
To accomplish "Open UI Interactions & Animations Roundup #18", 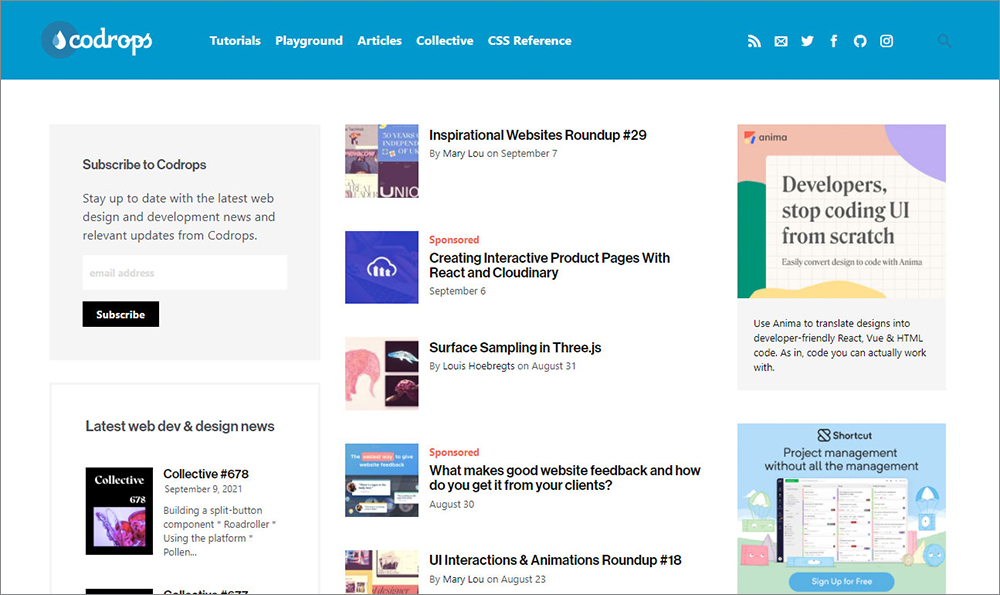I will (x=555, y=560).
